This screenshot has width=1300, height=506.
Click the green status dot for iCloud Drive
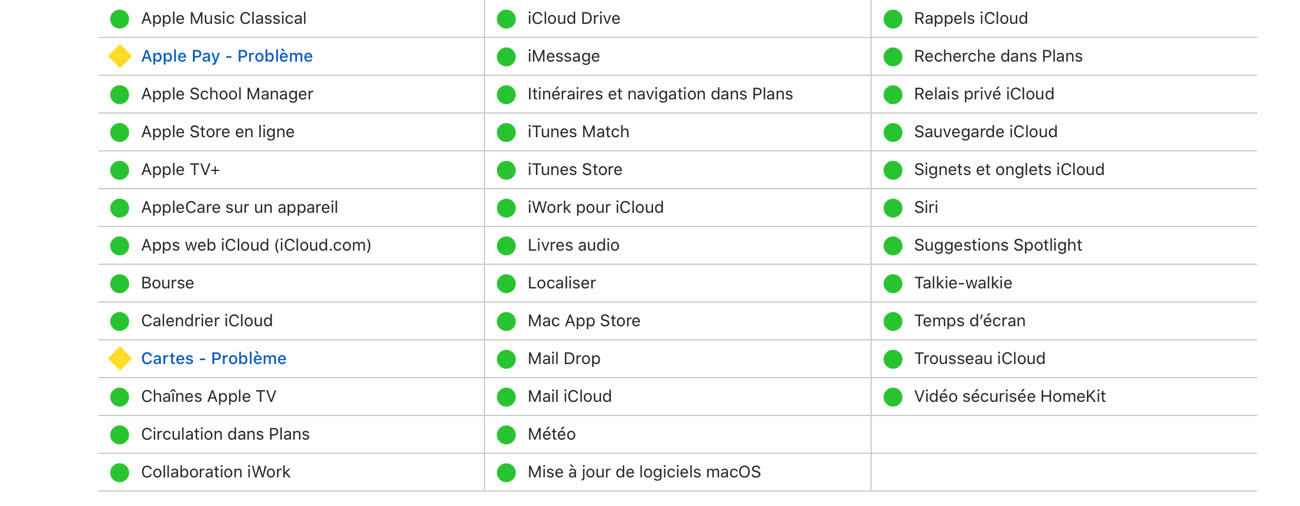506,19
